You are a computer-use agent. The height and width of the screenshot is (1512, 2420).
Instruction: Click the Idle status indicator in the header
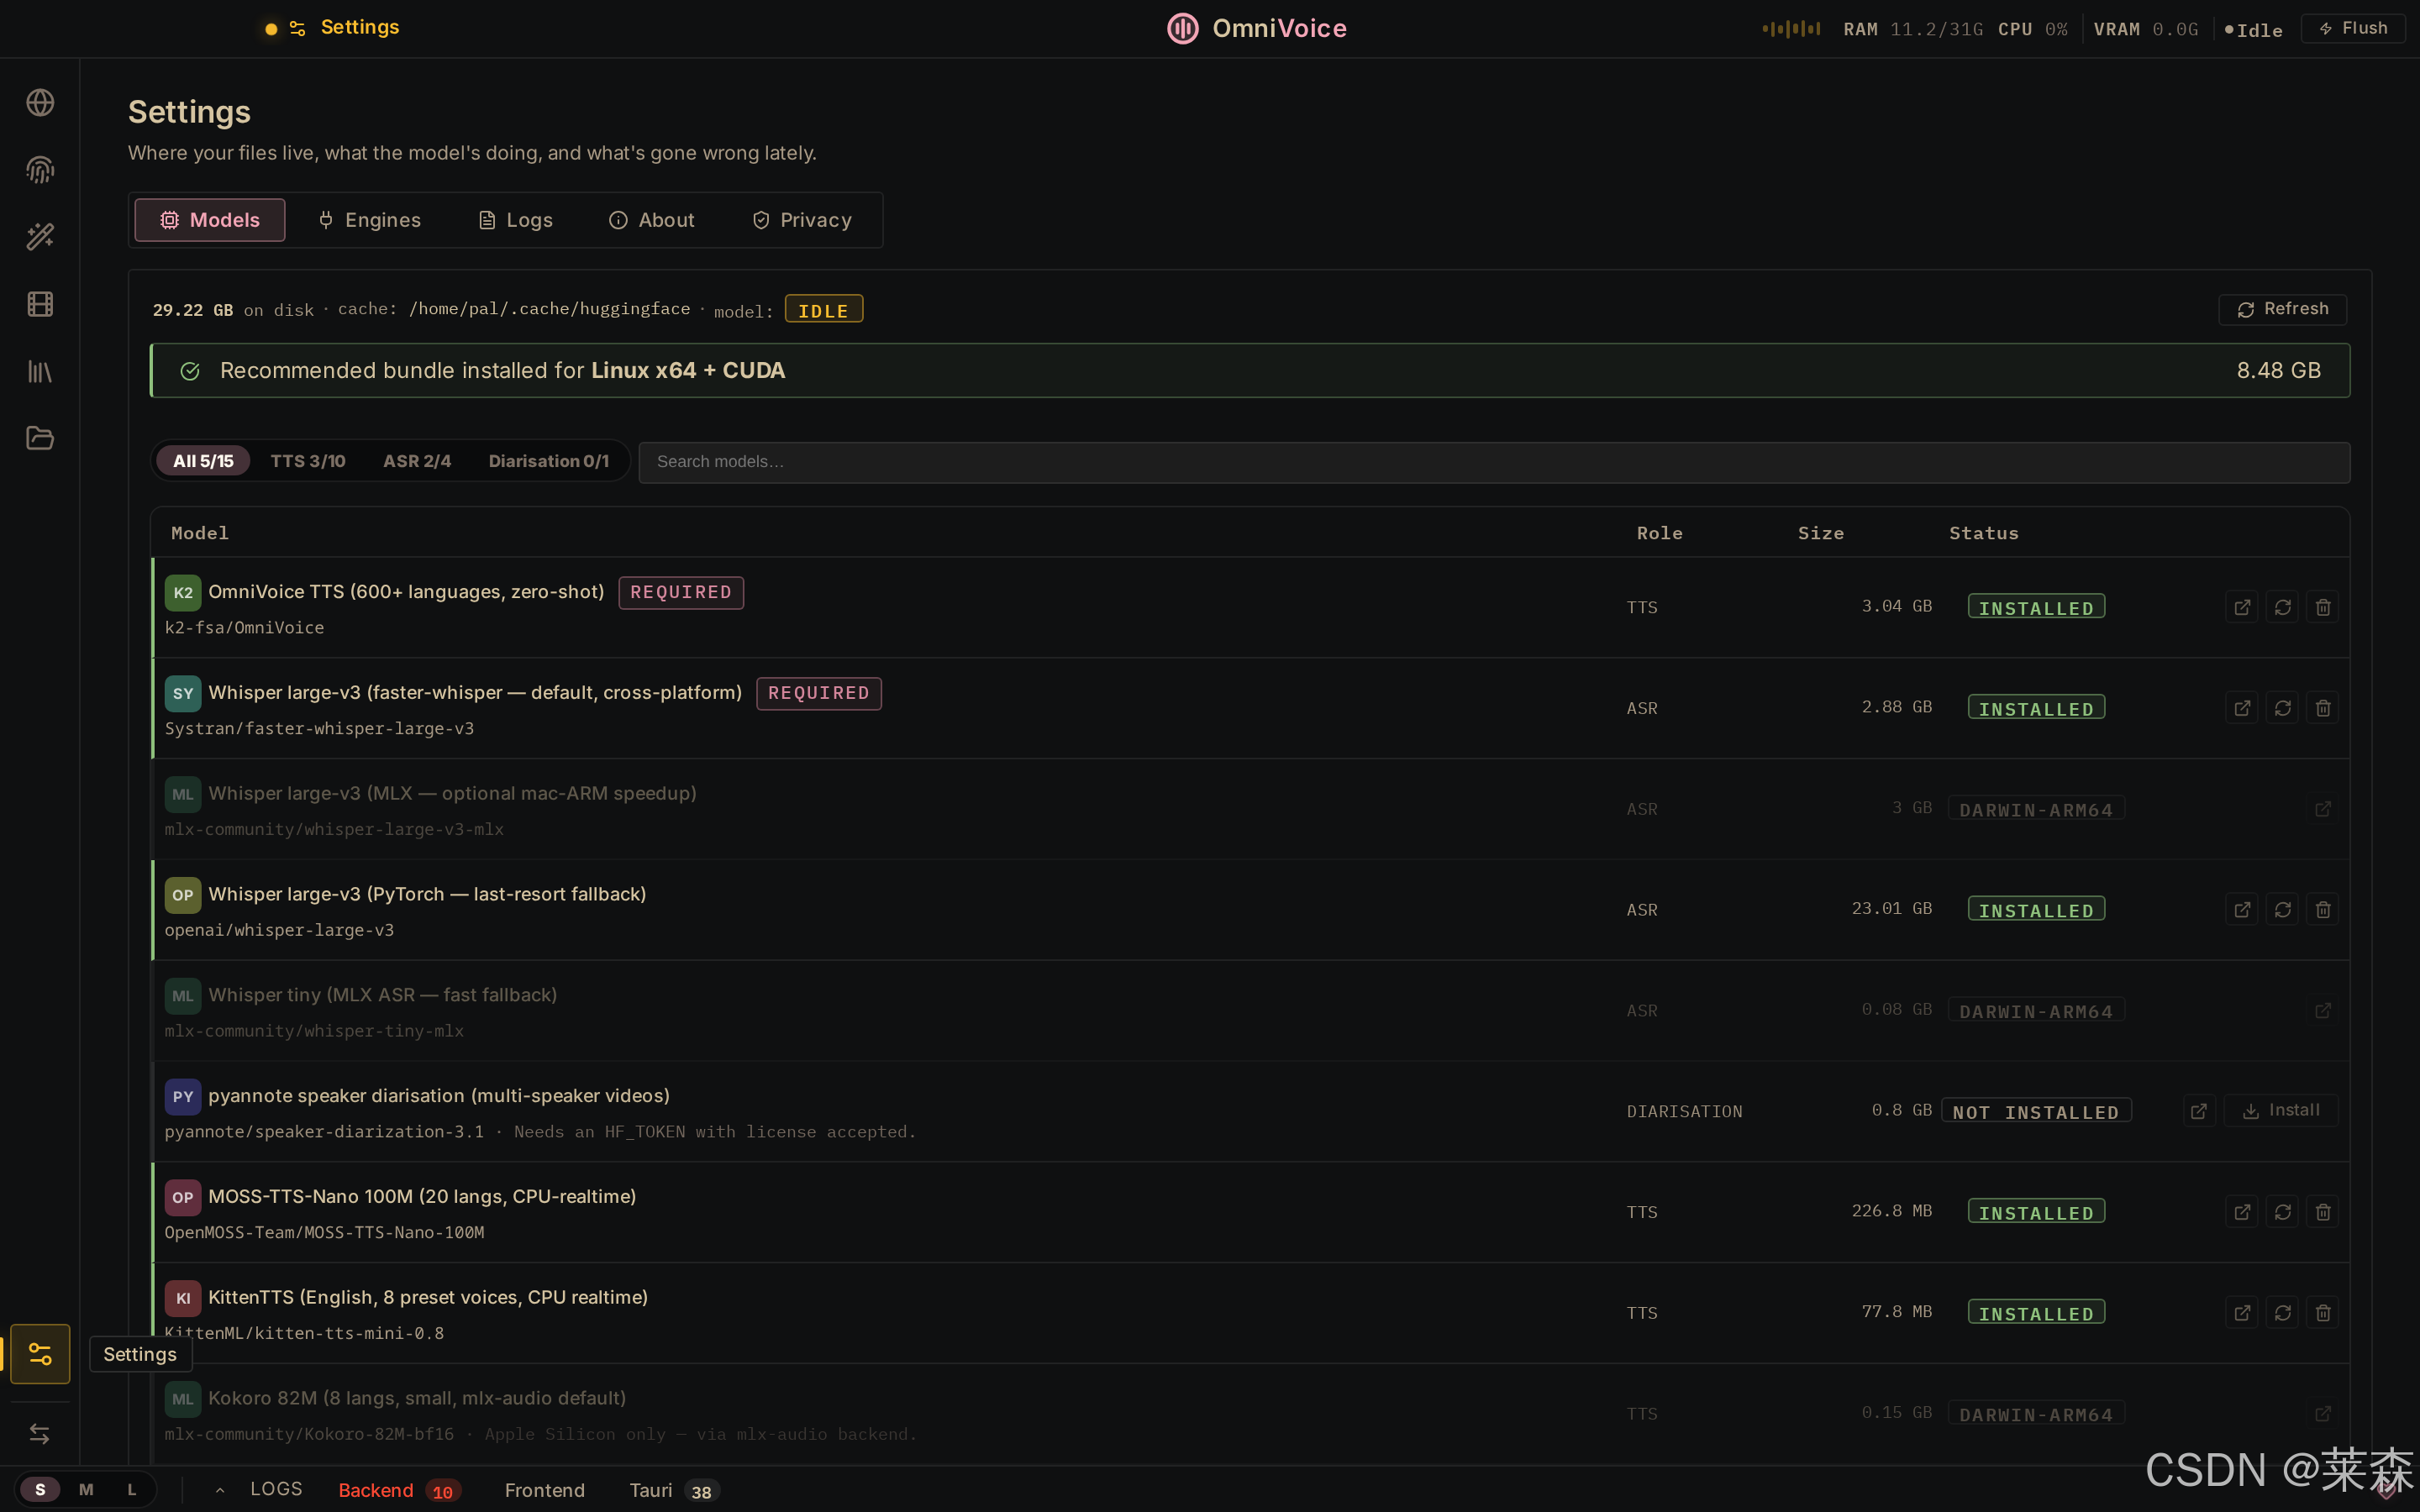2253,30
